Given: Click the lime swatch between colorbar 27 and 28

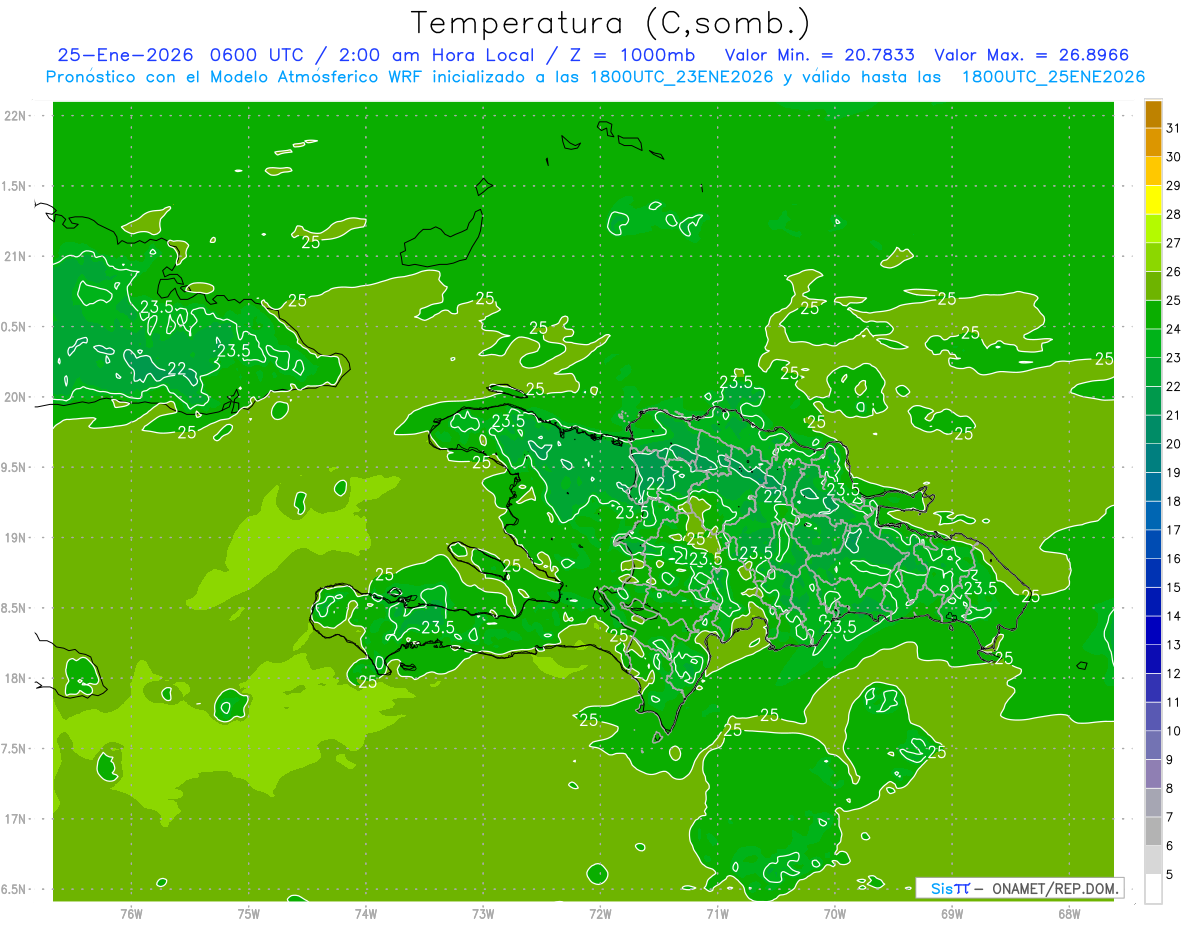Looking at the screenshot, I should 1153,228.
